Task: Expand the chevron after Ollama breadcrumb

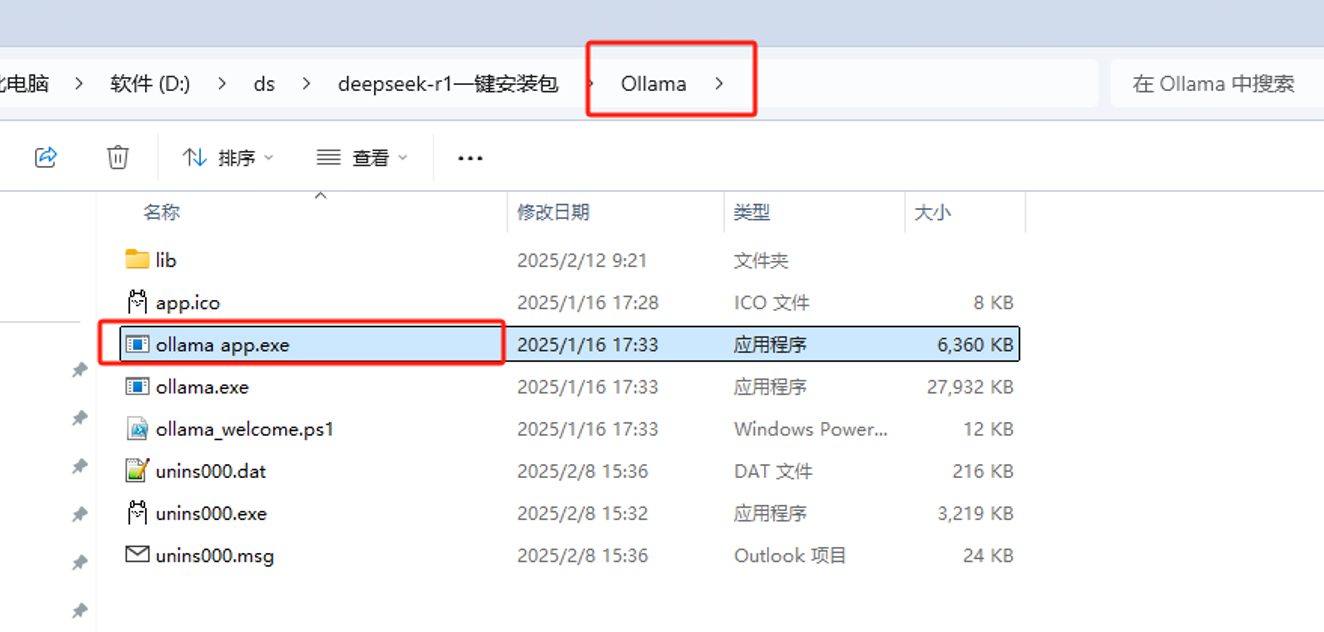Action: (x=719, y=84)
